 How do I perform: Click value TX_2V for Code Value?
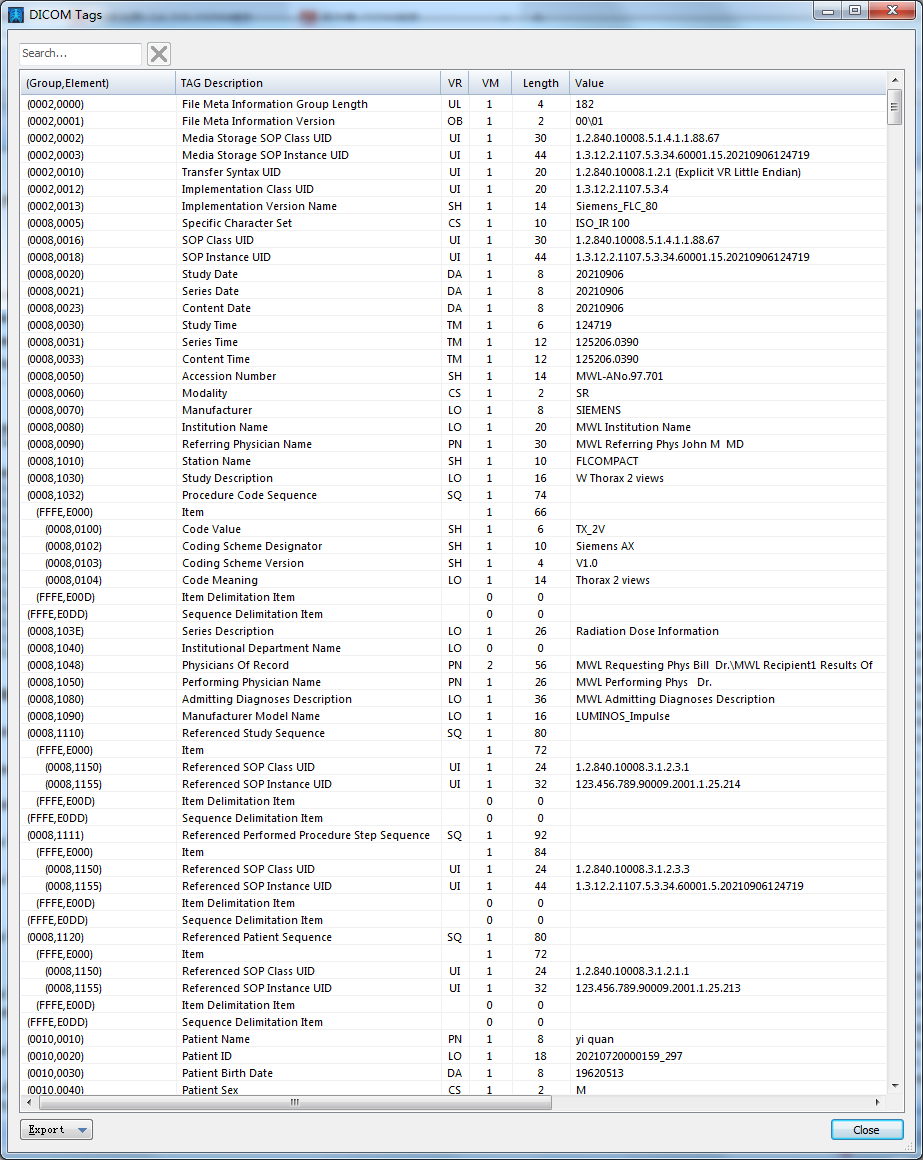coord(590,530)
